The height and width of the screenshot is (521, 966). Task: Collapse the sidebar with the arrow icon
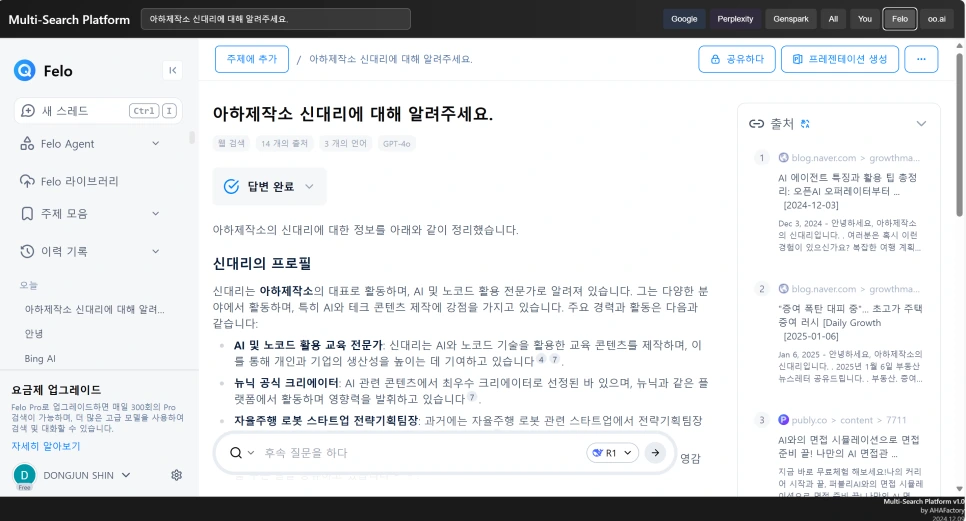(172, 70)
